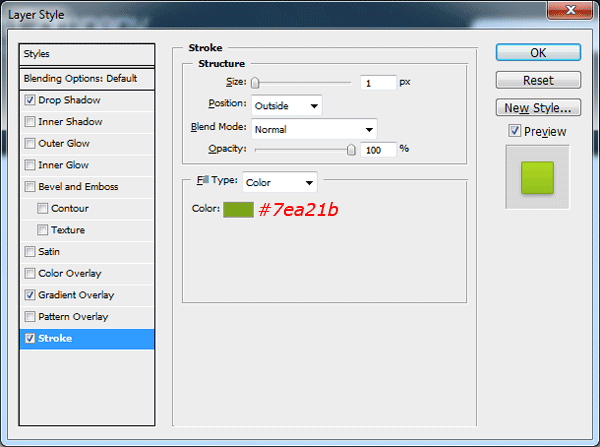Enable the Outer Glow checkbox
Screen dimensions: 600x447
click(x=30, y=144)
